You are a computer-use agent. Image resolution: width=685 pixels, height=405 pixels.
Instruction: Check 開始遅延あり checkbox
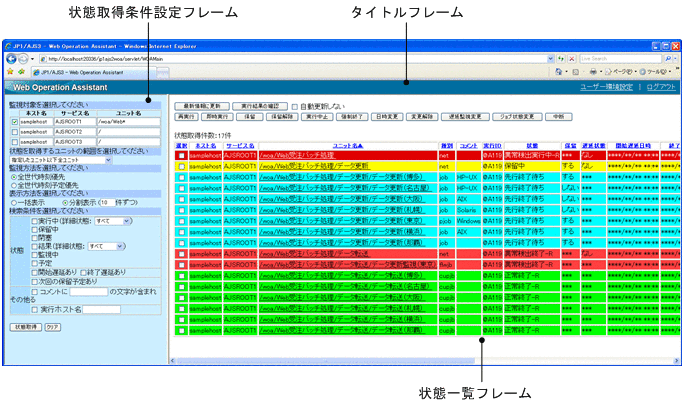click(35, 273)
